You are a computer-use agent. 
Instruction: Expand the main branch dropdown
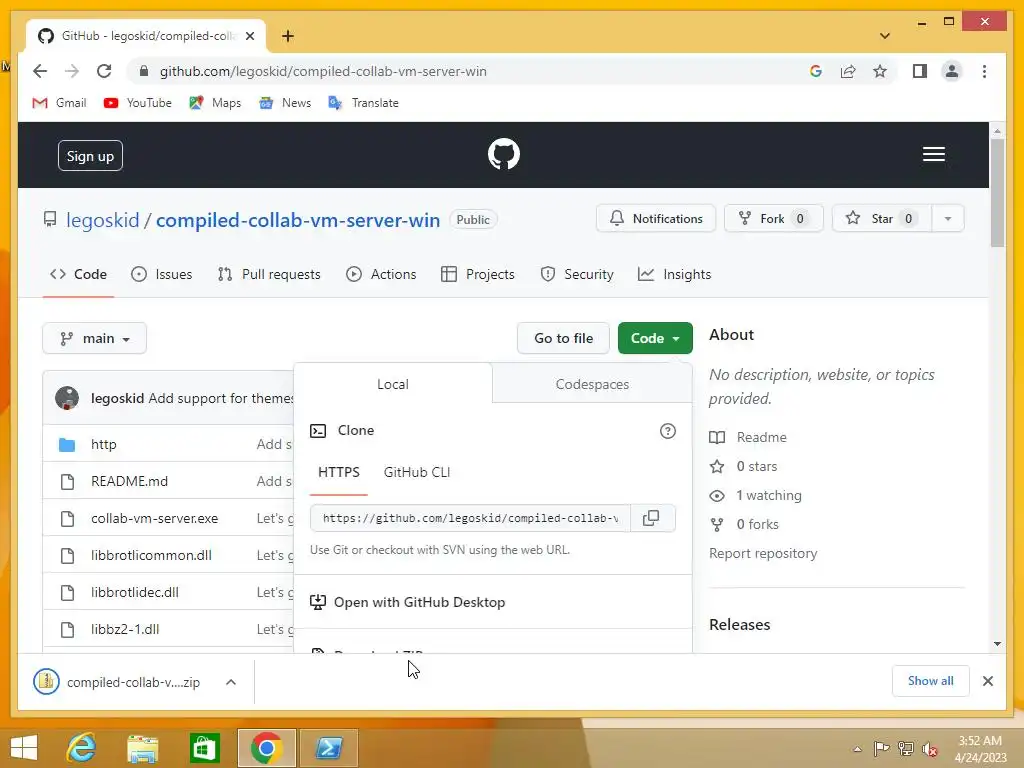(x=95, y=338)
